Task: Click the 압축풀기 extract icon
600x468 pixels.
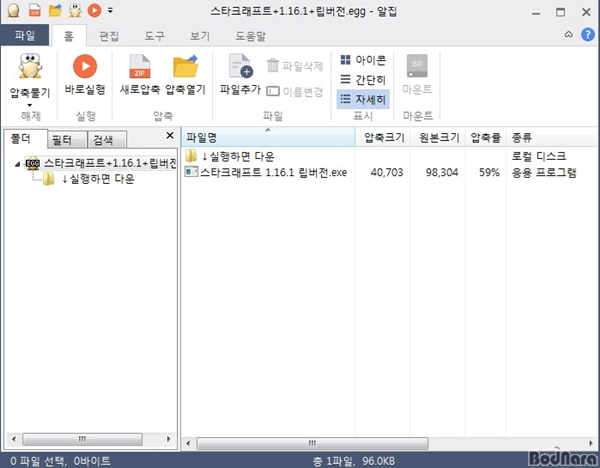Action: [x=30, y=66]
